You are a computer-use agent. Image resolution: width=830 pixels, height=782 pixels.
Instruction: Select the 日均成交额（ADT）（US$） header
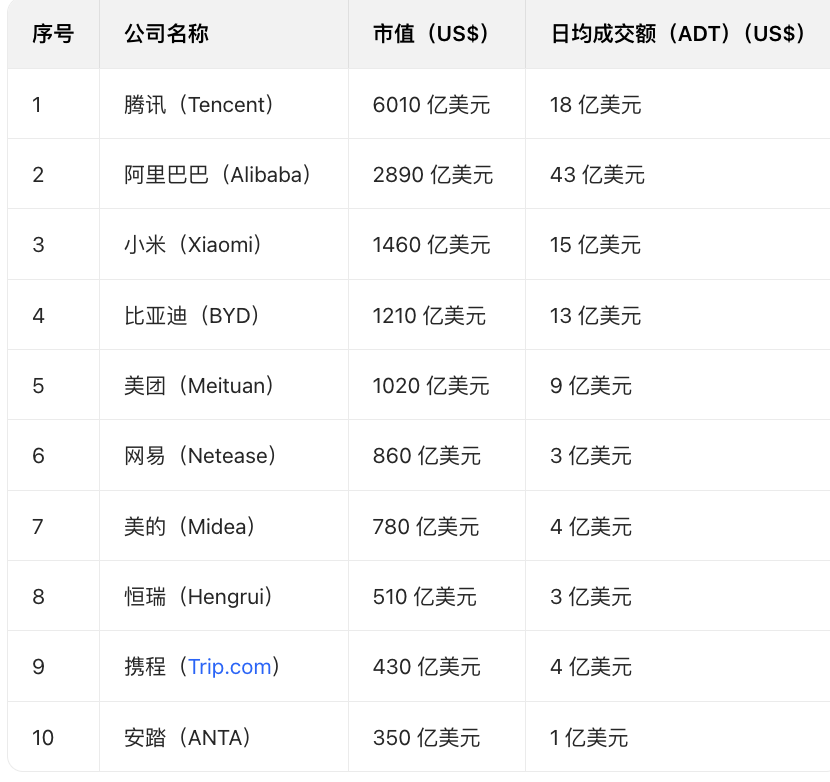(679, 34)
